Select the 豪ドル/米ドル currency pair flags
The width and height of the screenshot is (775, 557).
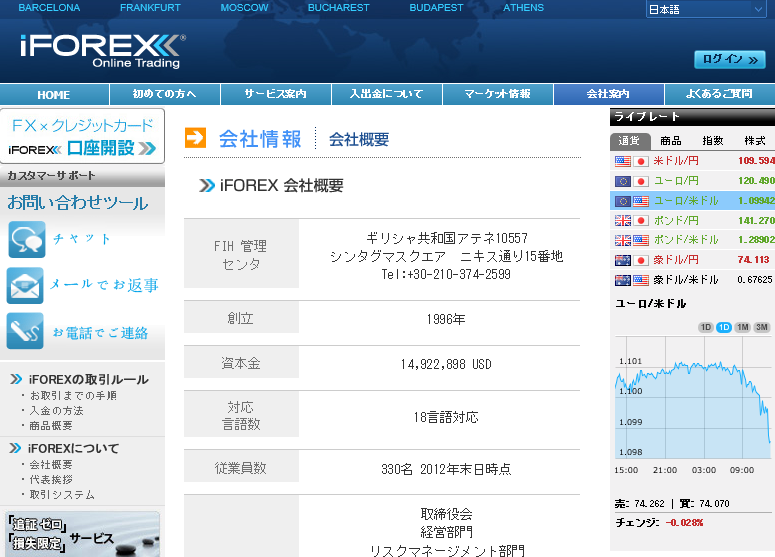tap(631, 280)
